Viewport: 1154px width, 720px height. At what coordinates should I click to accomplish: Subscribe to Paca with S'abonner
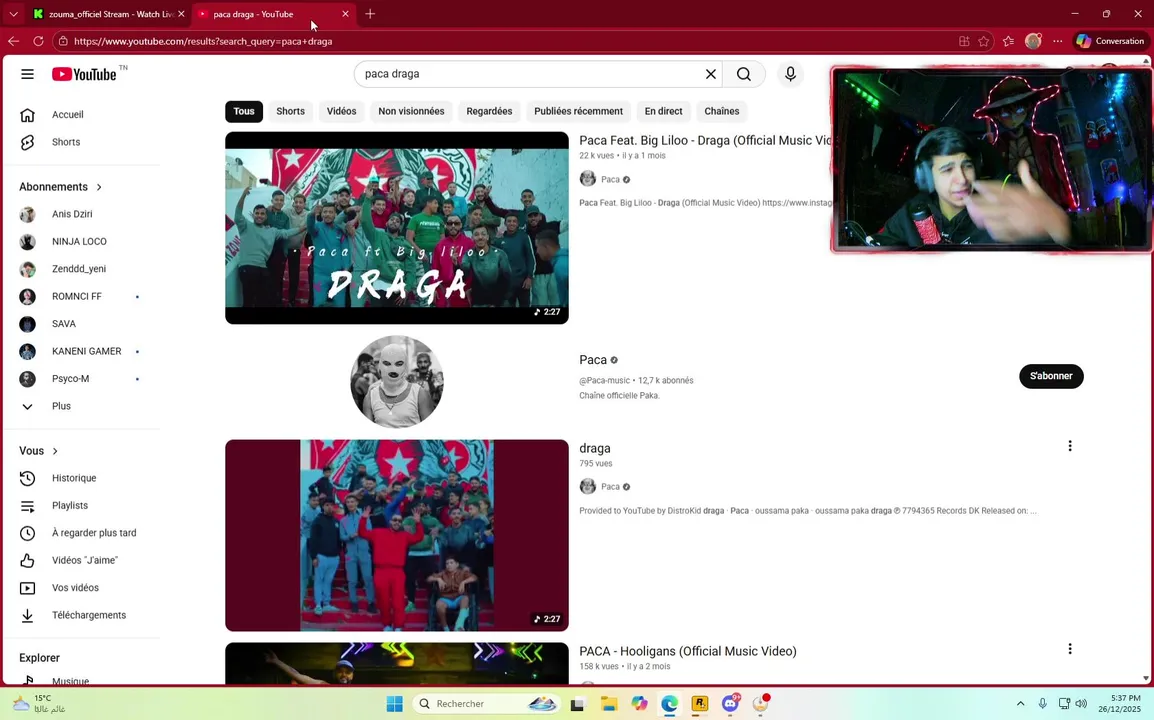(1051, 376)
